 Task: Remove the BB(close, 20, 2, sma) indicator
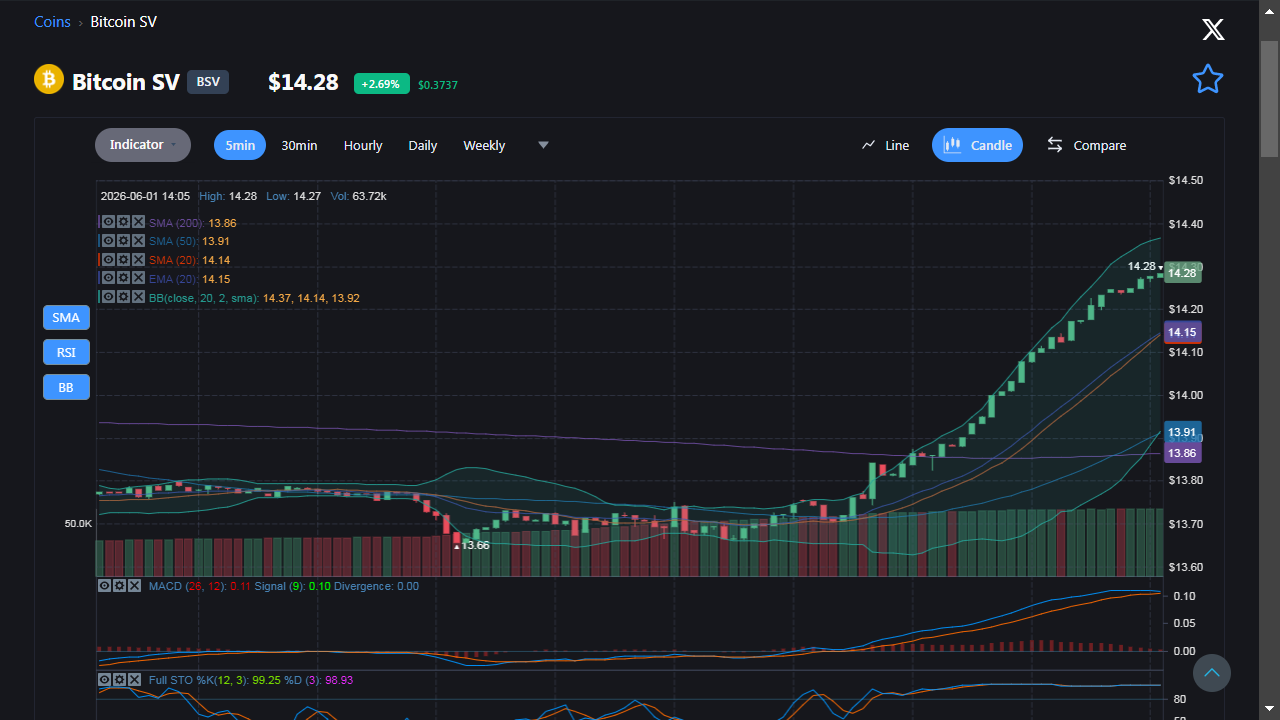(x=138, y=297)
